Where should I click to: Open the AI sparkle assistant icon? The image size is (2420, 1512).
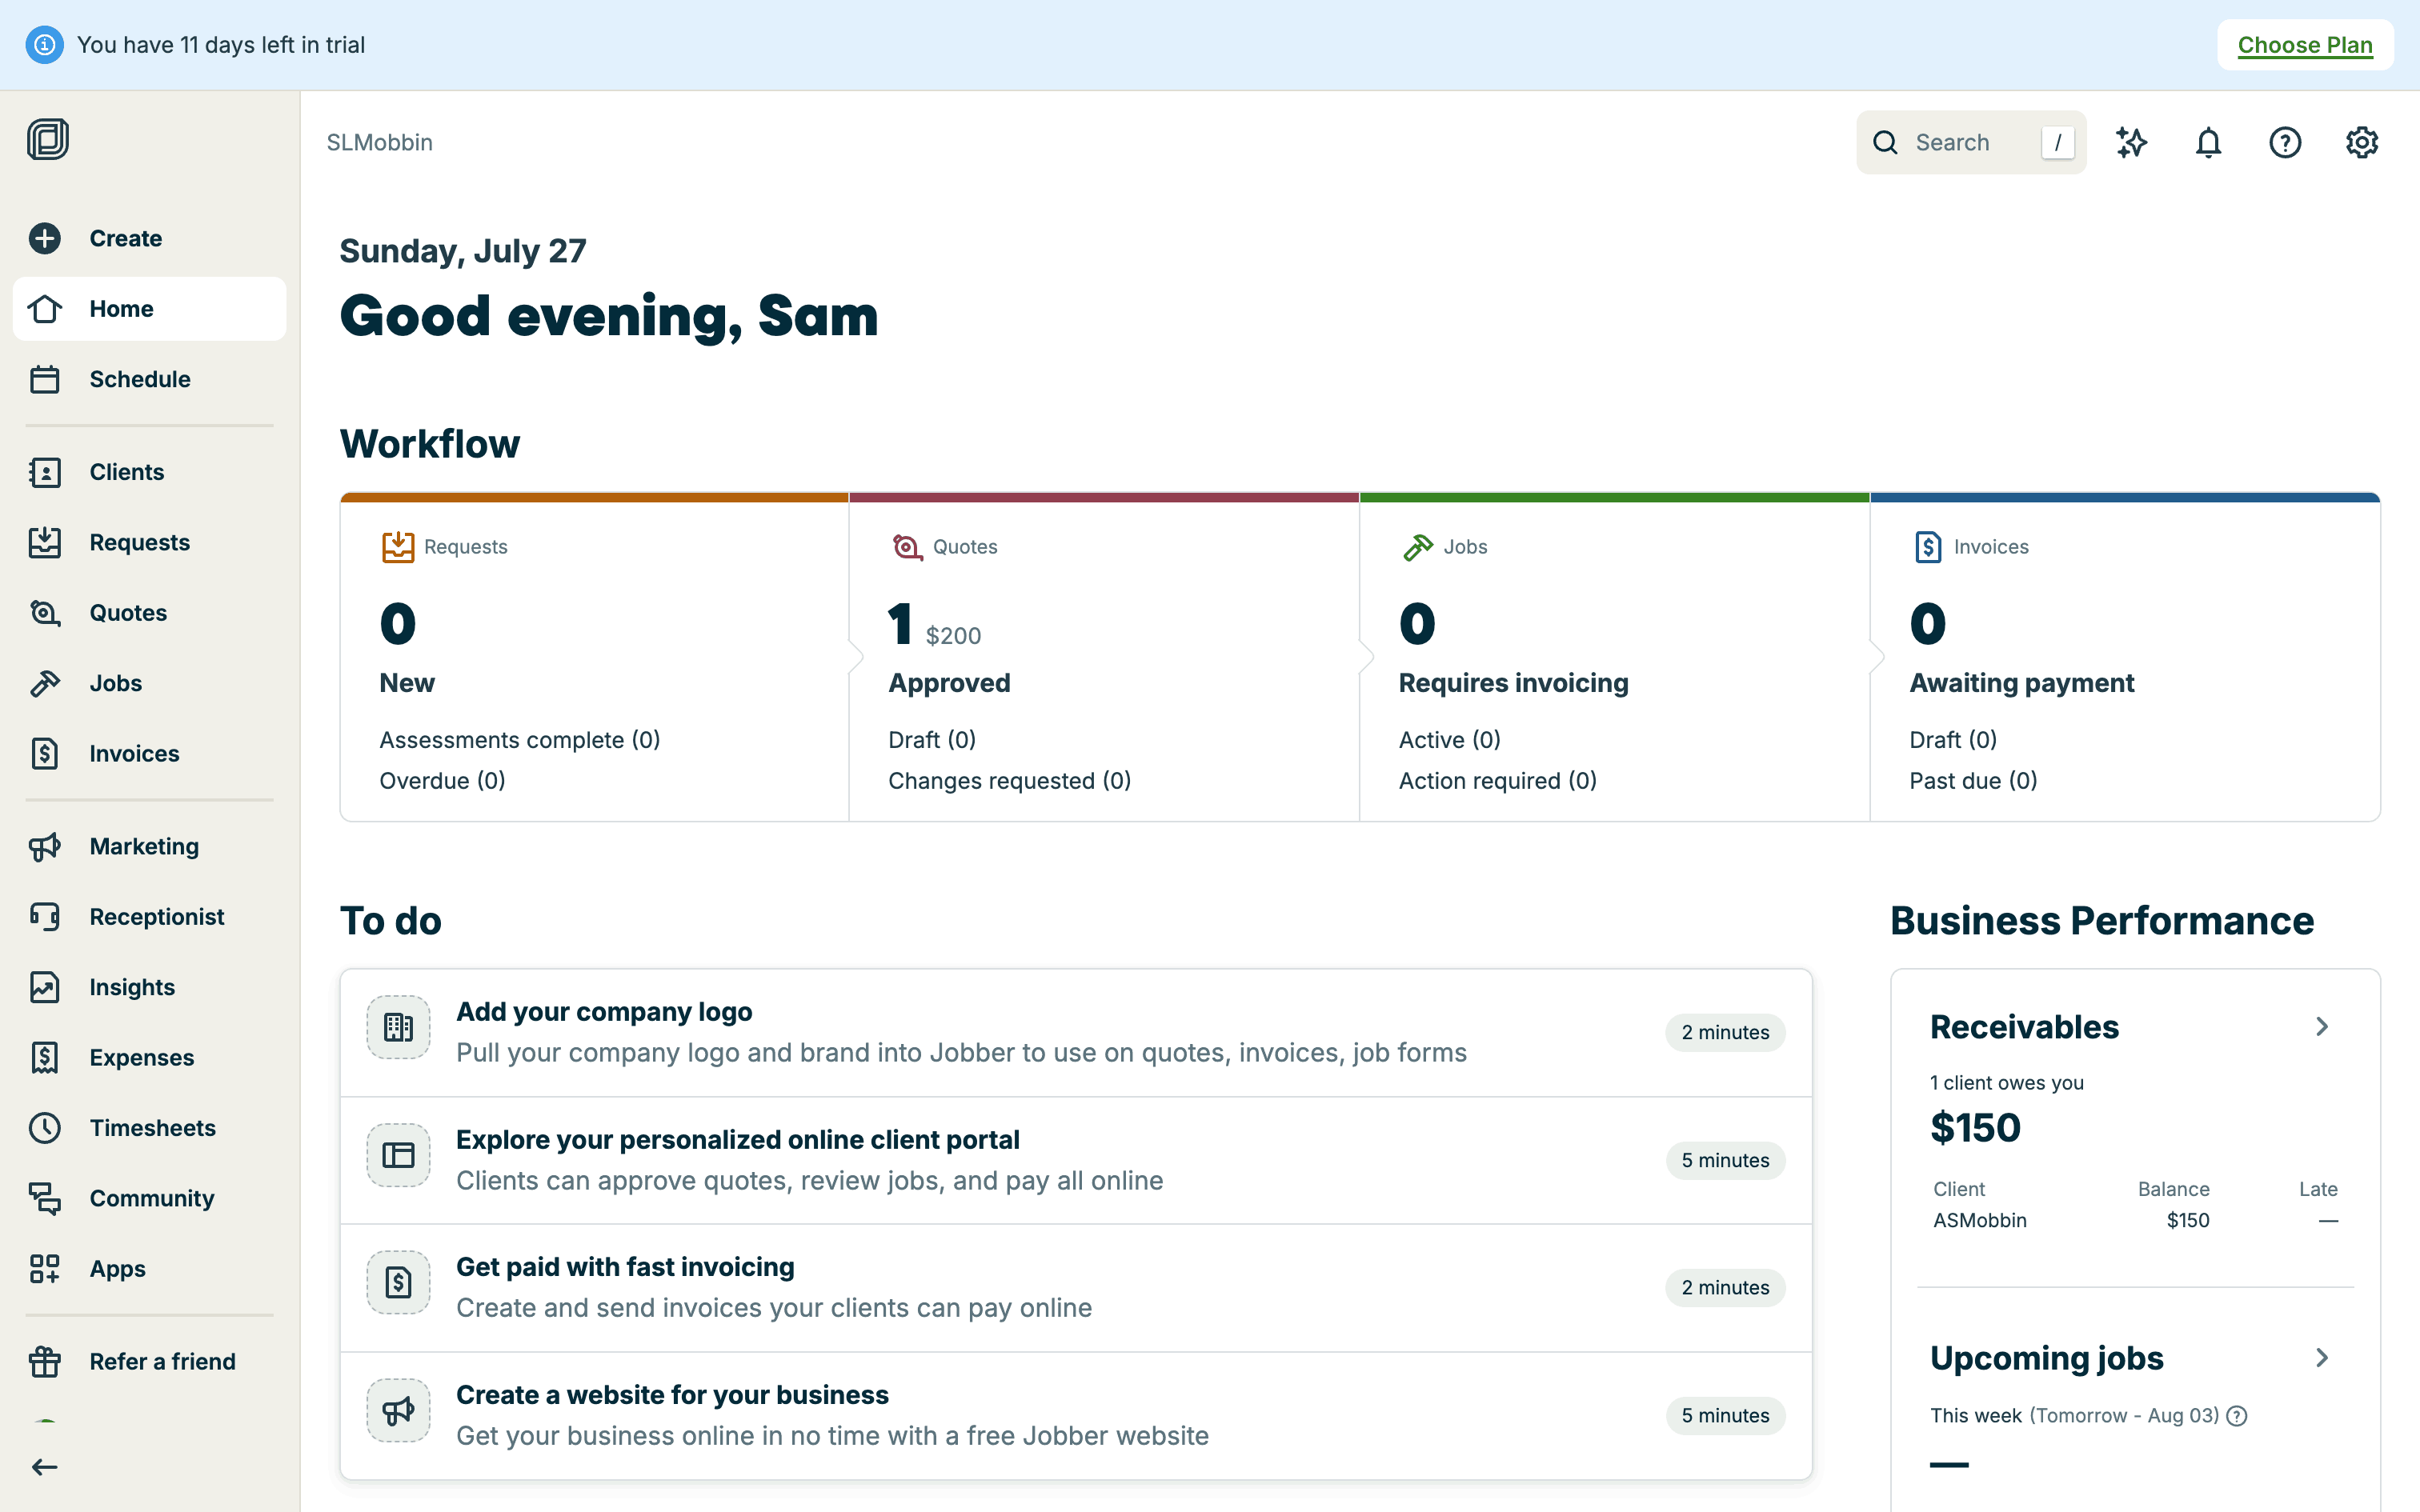(2131, 143)
